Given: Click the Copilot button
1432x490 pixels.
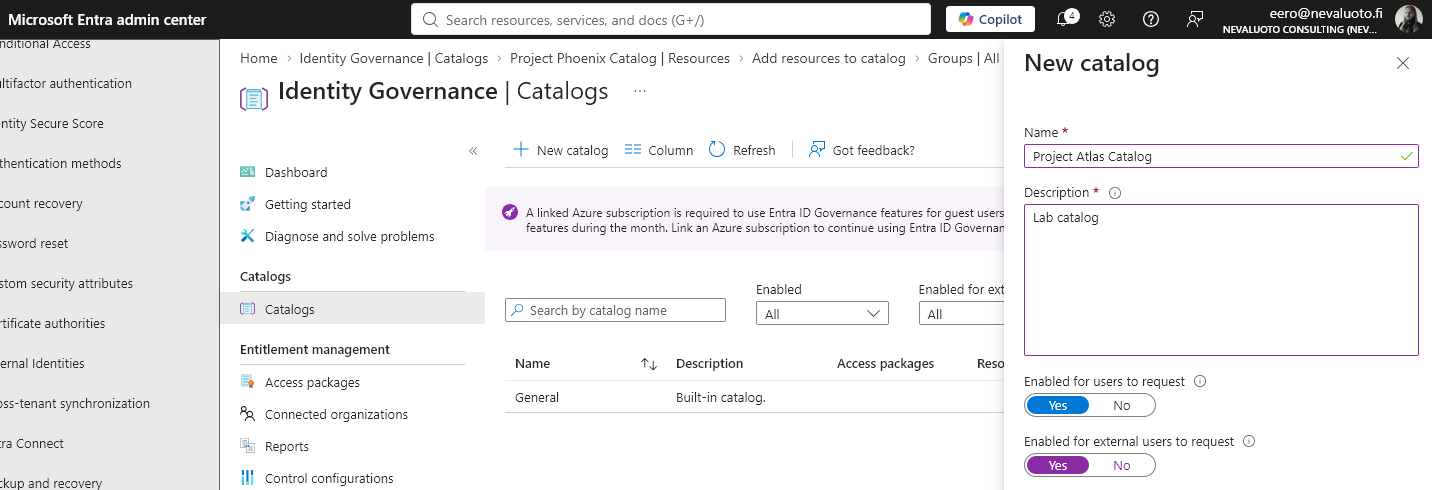Looking at the screenshot, I should click(x=990, y=19).
